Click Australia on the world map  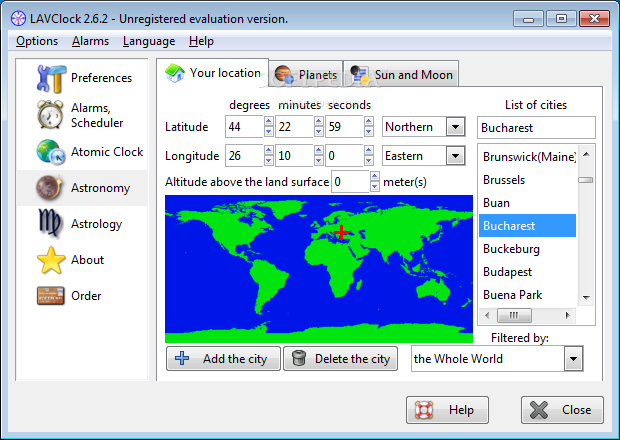(434, 291)
